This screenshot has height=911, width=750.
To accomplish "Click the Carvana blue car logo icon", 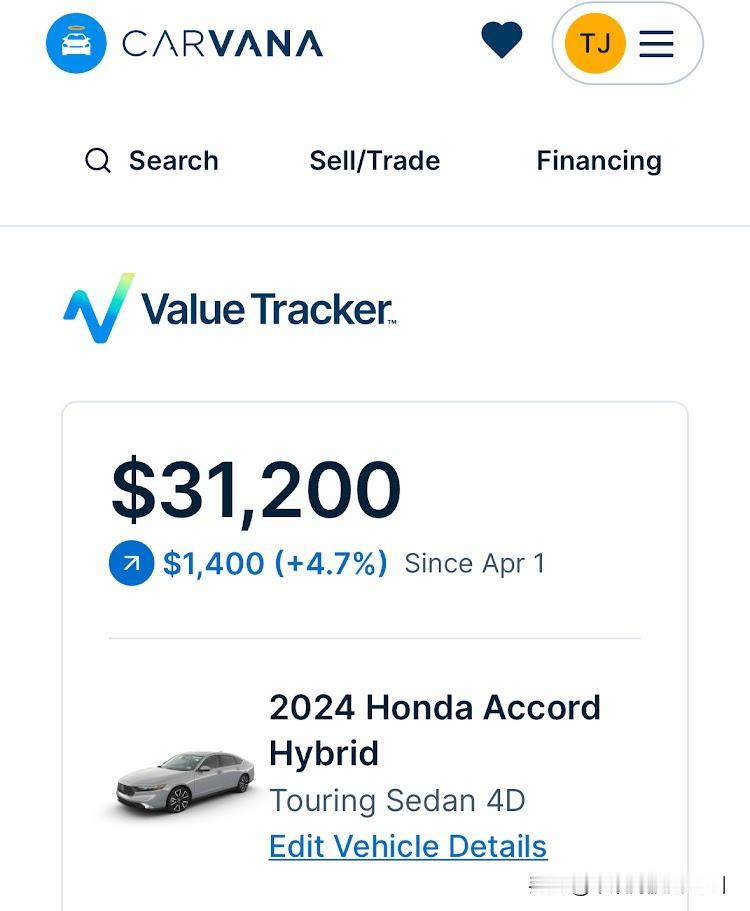I will [x=76, y=44].
